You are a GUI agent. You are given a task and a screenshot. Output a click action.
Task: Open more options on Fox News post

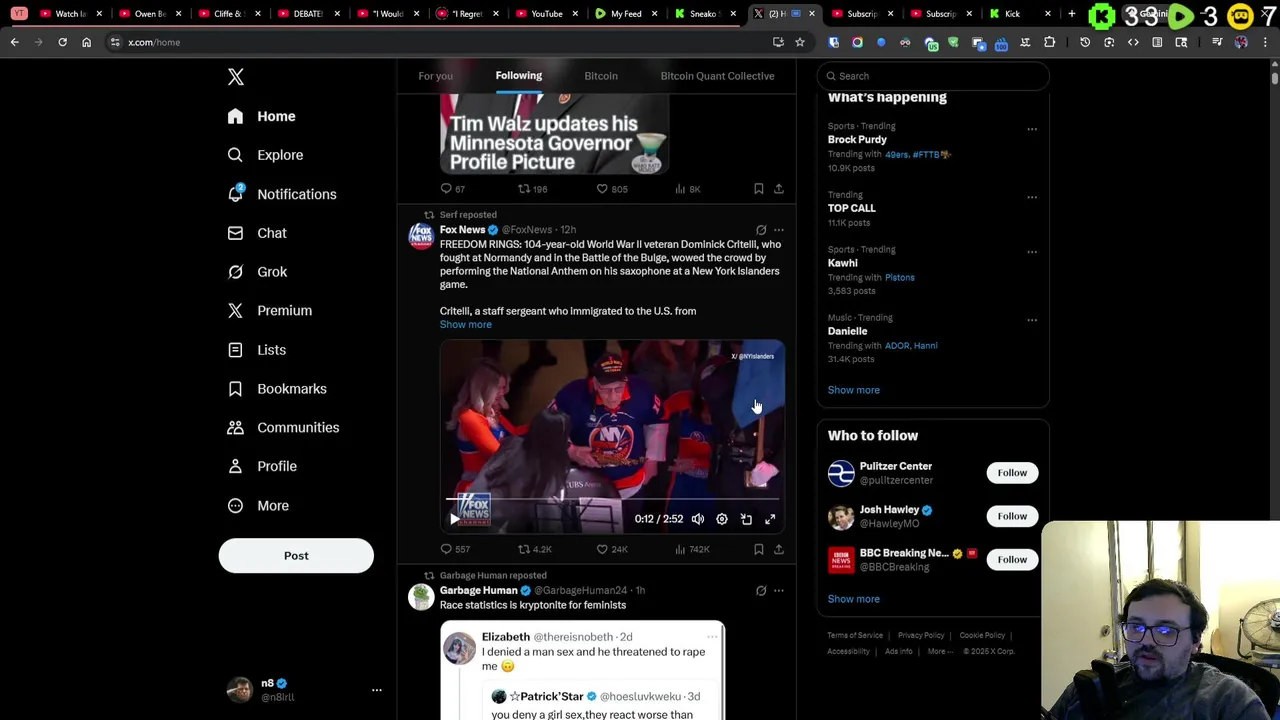779,230
